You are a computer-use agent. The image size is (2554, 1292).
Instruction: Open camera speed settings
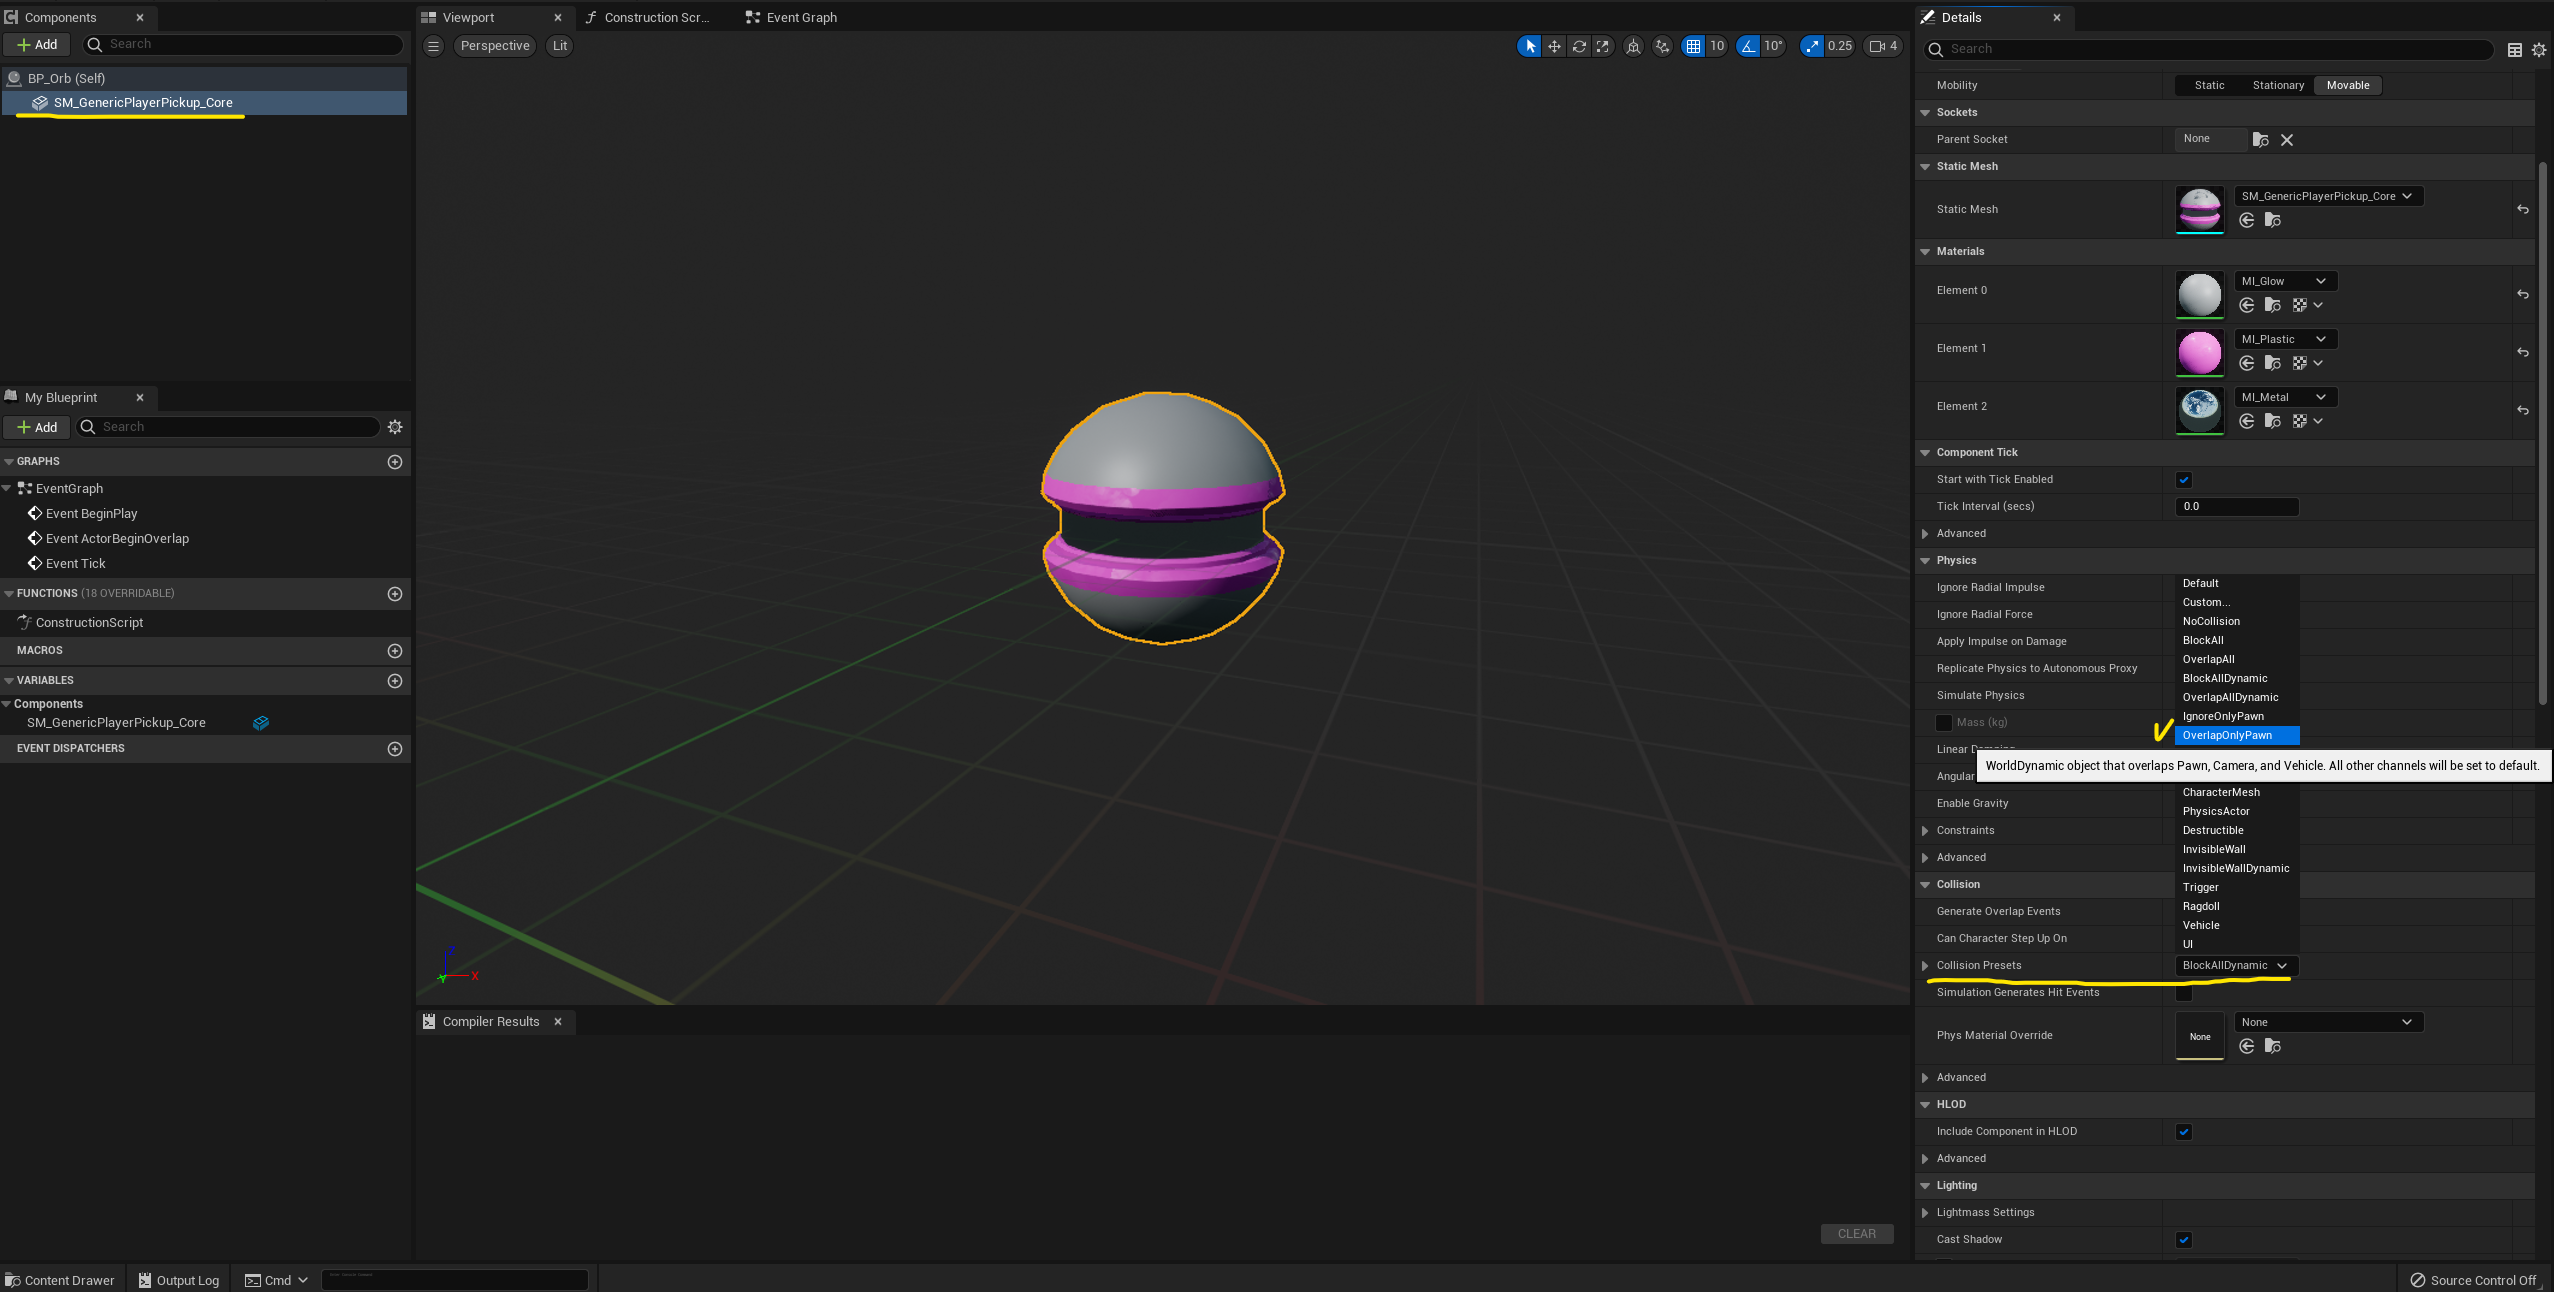1883,46
